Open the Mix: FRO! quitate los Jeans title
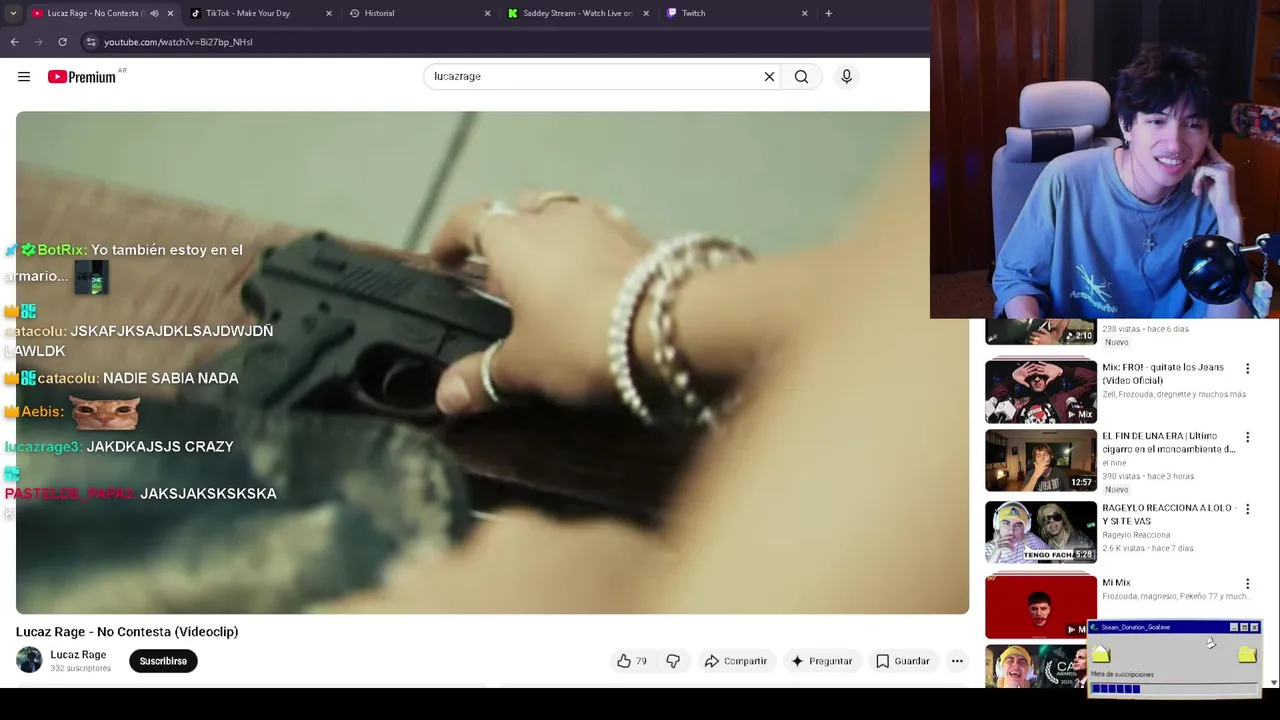 pyautogui.click(x=1163, y=374)
